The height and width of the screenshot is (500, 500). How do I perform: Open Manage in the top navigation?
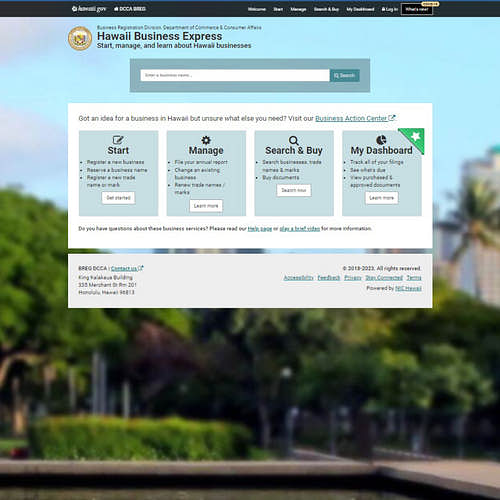click(298, 9)
